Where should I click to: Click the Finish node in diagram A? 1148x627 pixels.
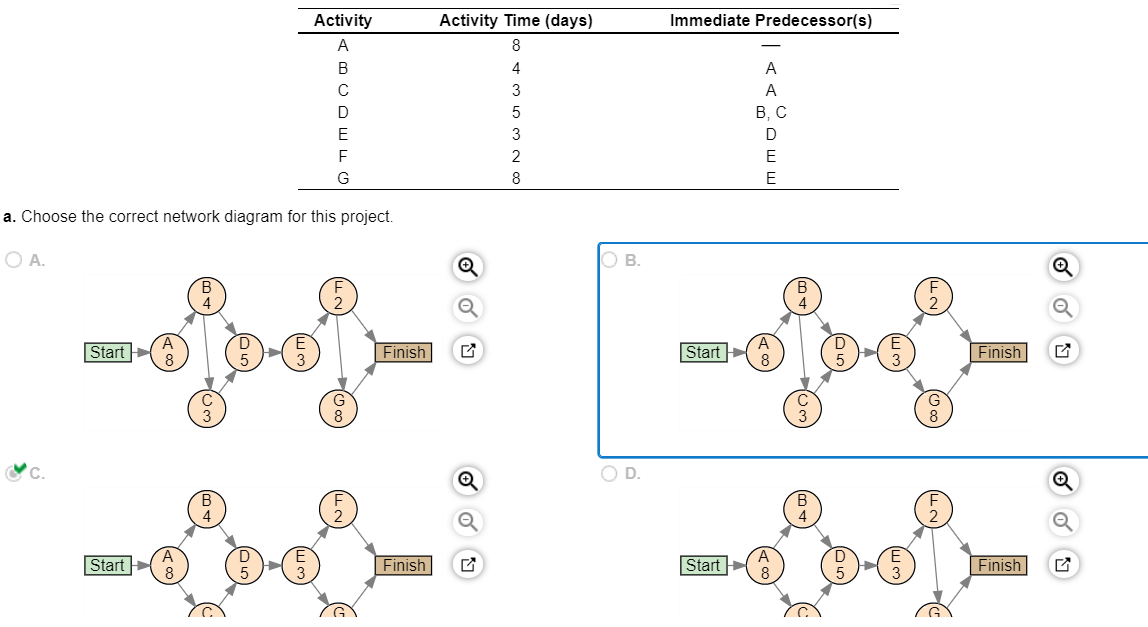point(403,352)
